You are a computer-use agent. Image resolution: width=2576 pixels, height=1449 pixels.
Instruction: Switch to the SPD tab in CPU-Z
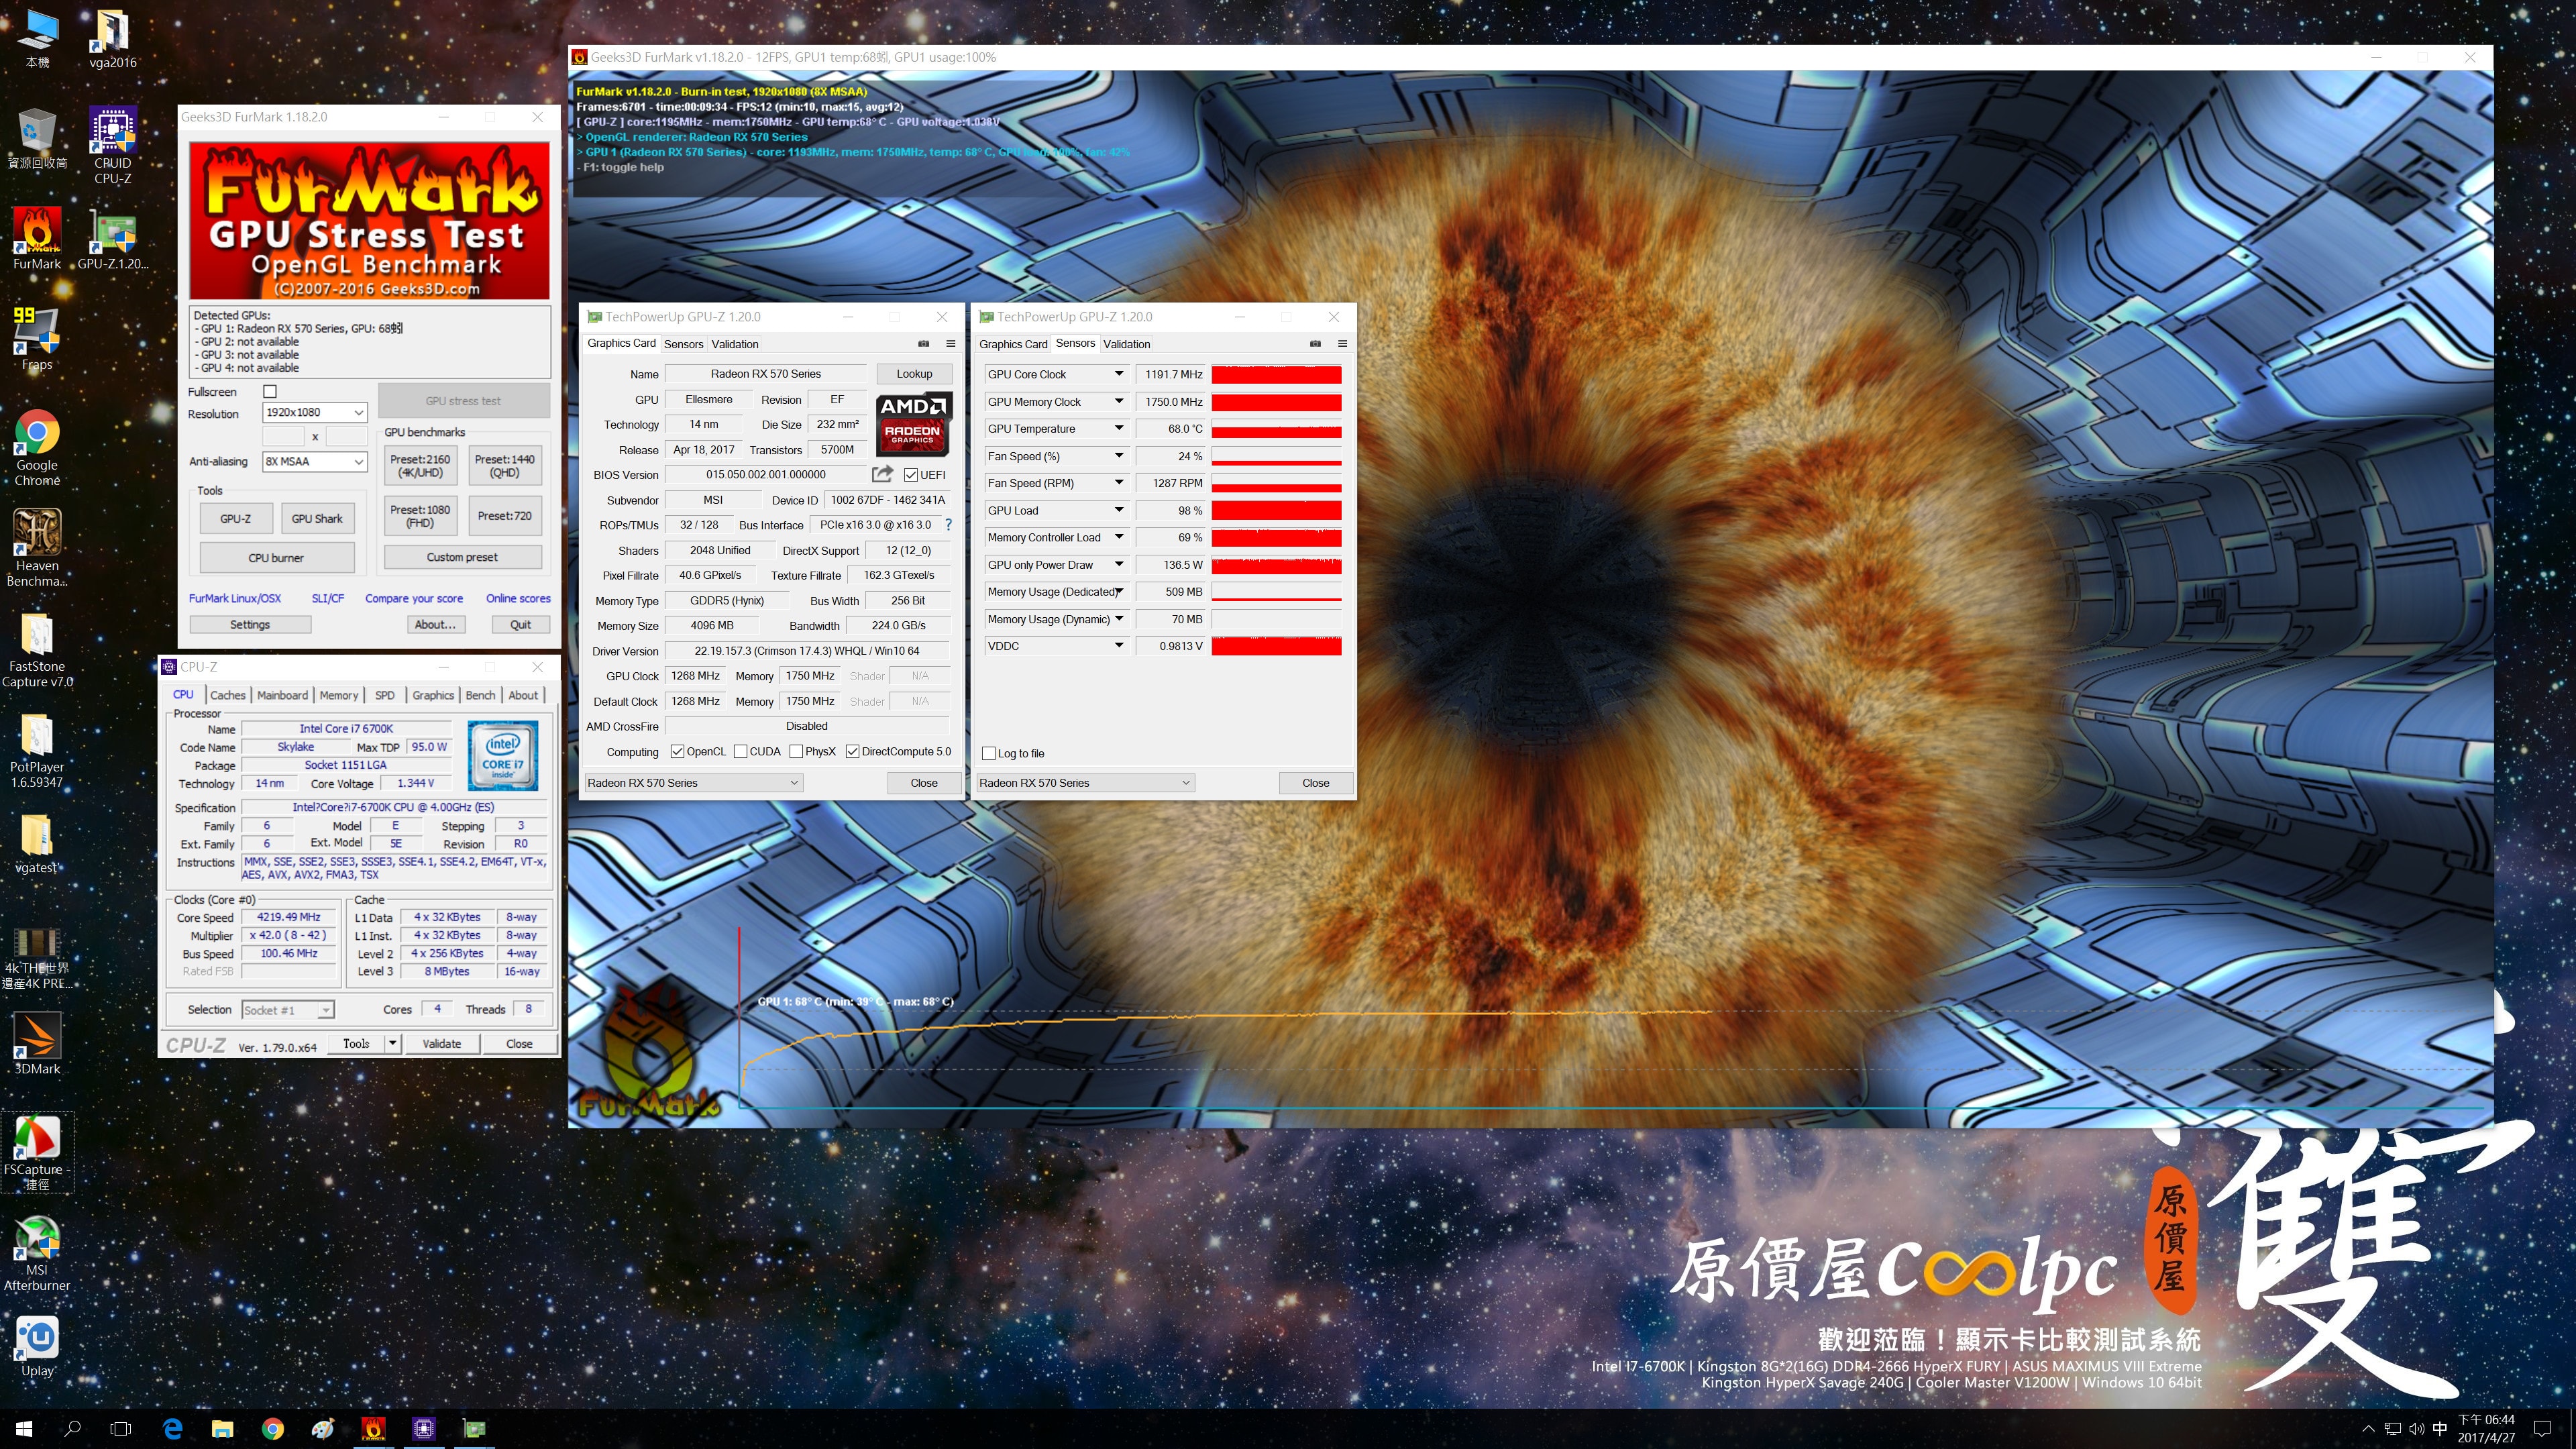pos(385,695)
